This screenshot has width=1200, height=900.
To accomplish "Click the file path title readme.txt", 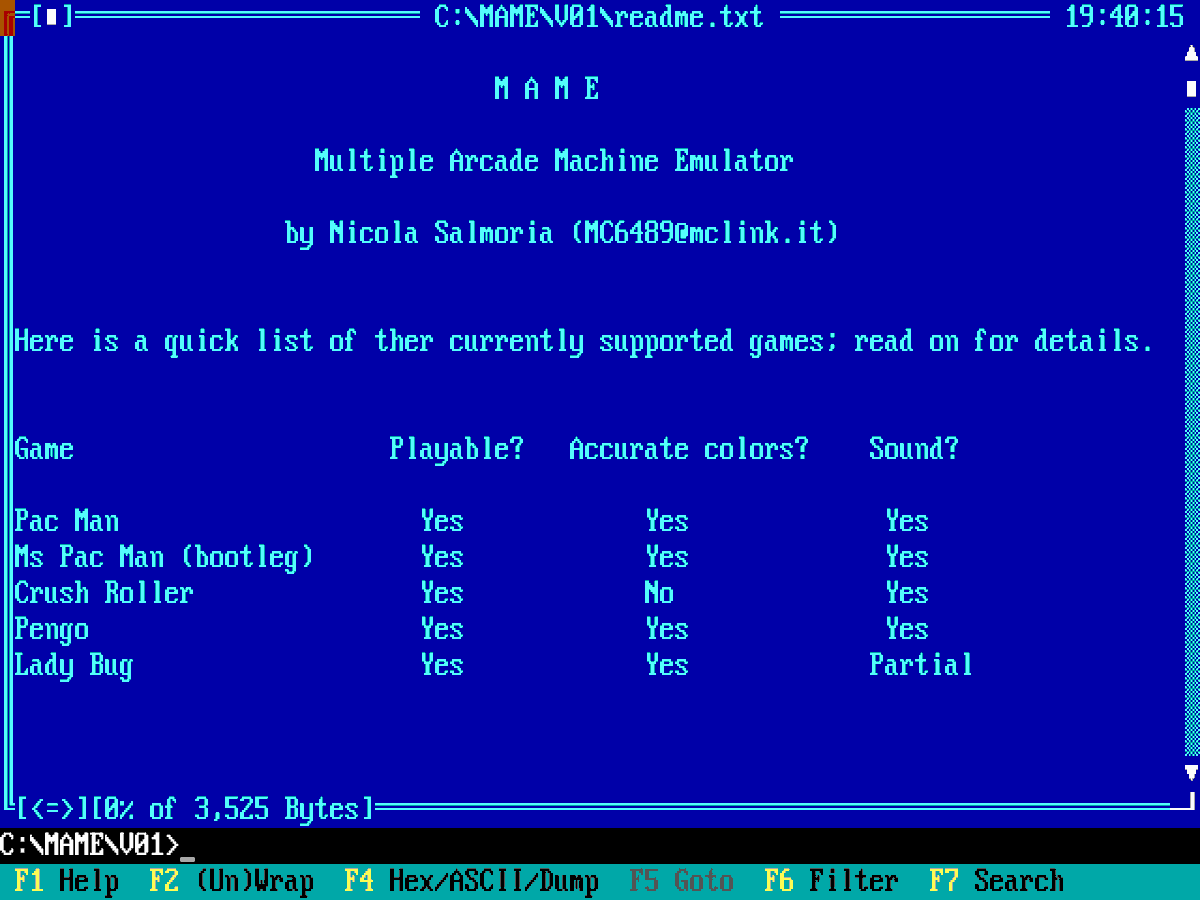I will 599,16.
